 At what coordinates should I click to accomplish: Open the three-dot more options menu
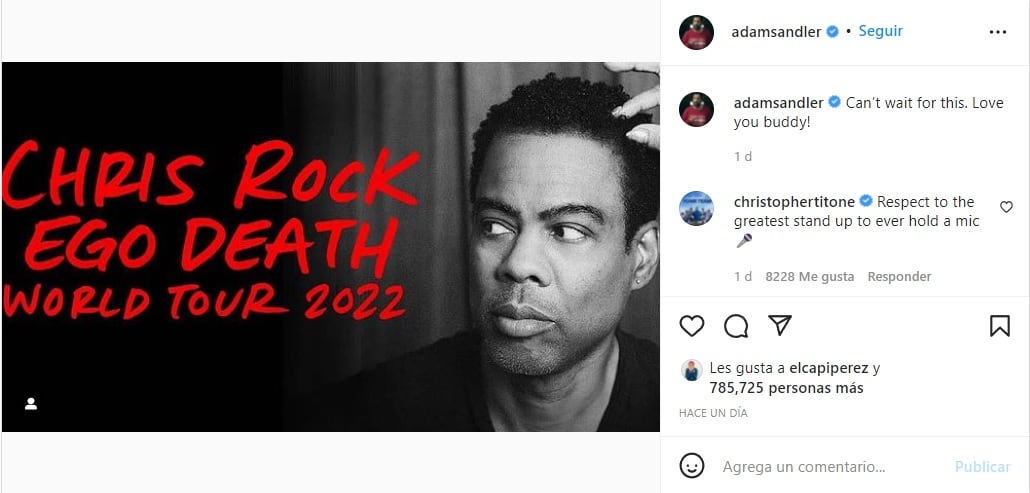tap(997, 32)
